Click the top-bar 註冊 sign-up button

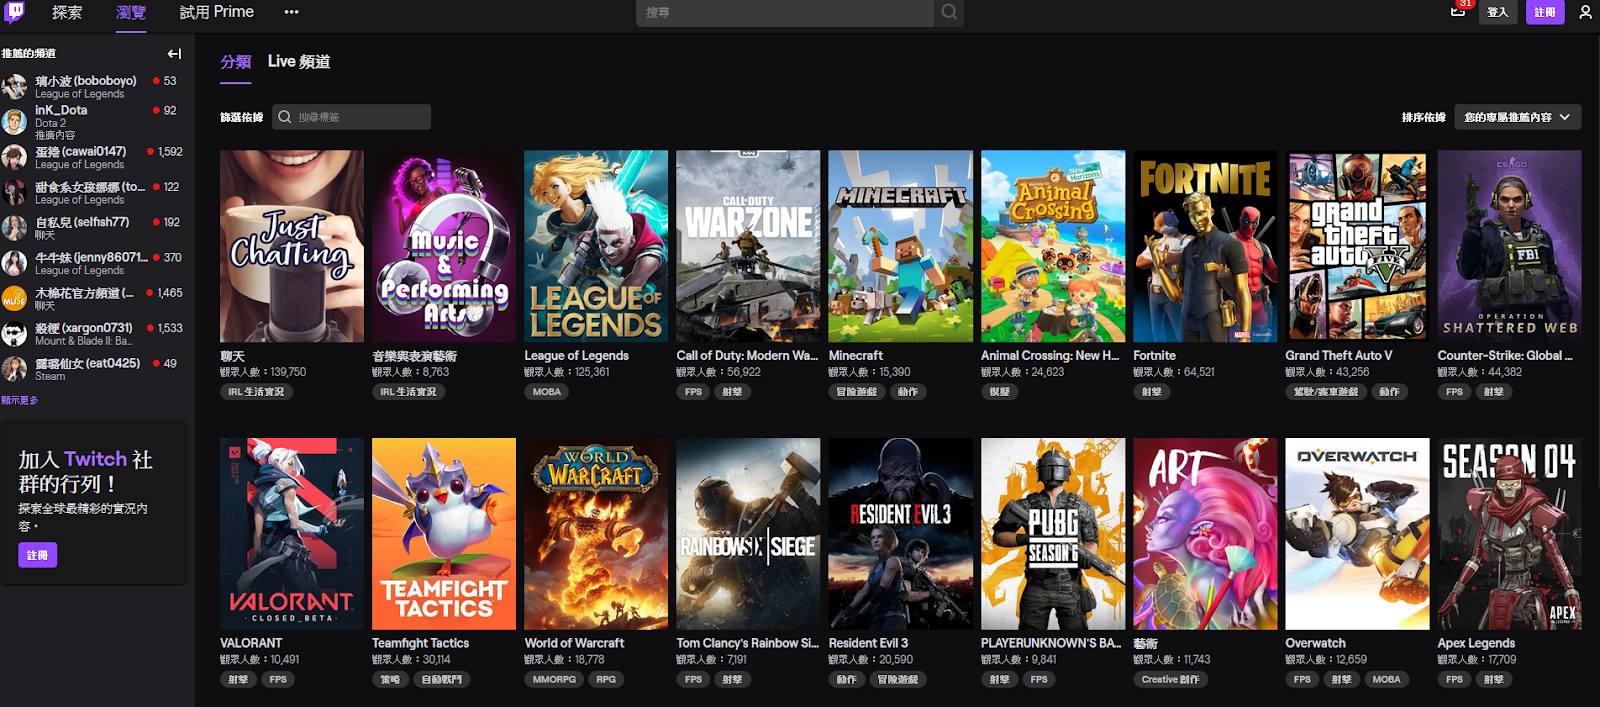[x=1545, y=12]
